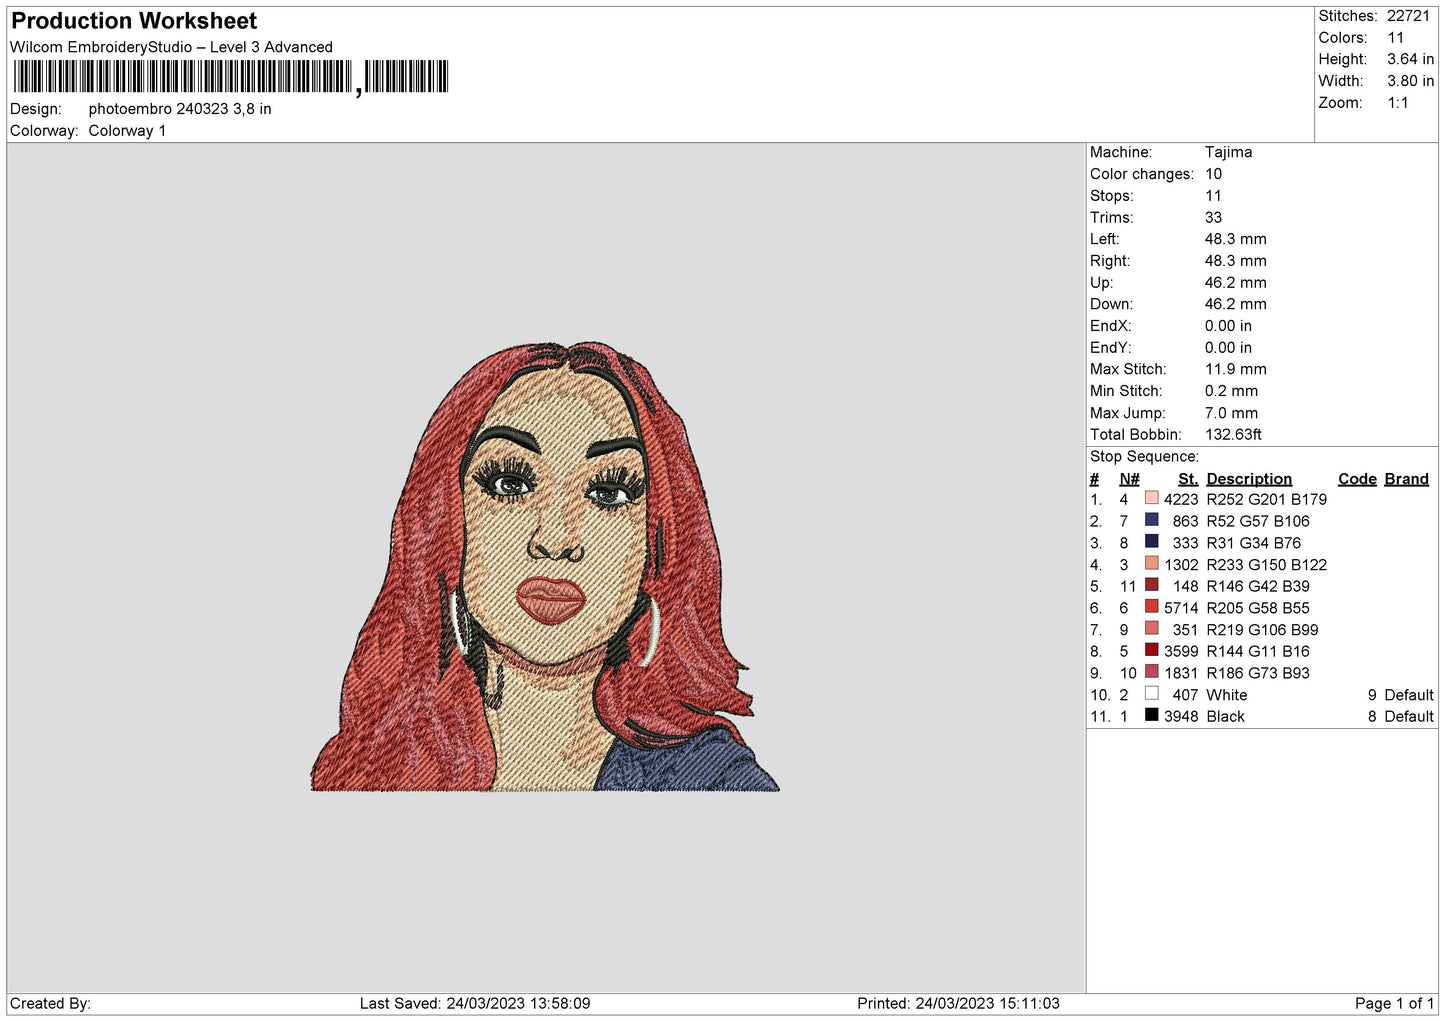
Task: Click the EndX value 0.00 in
Action: click(x=1228, y=326)
